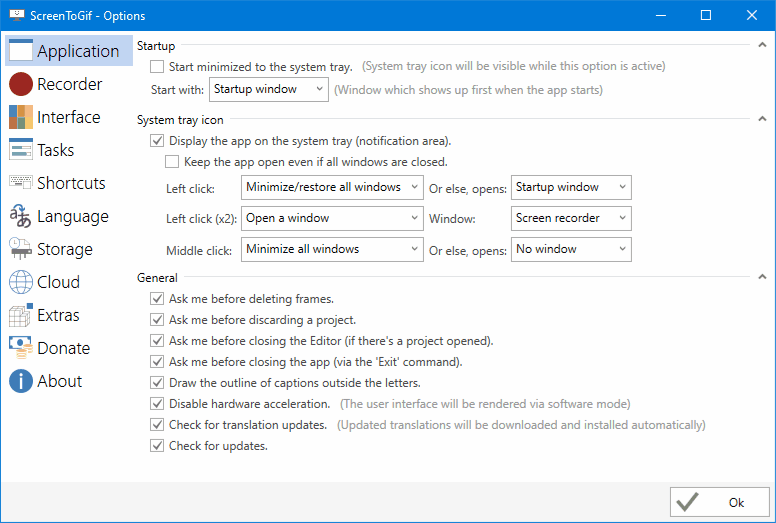Uncheck Disable hardware acceleration
Screen dimensions: 776x523
157,404
